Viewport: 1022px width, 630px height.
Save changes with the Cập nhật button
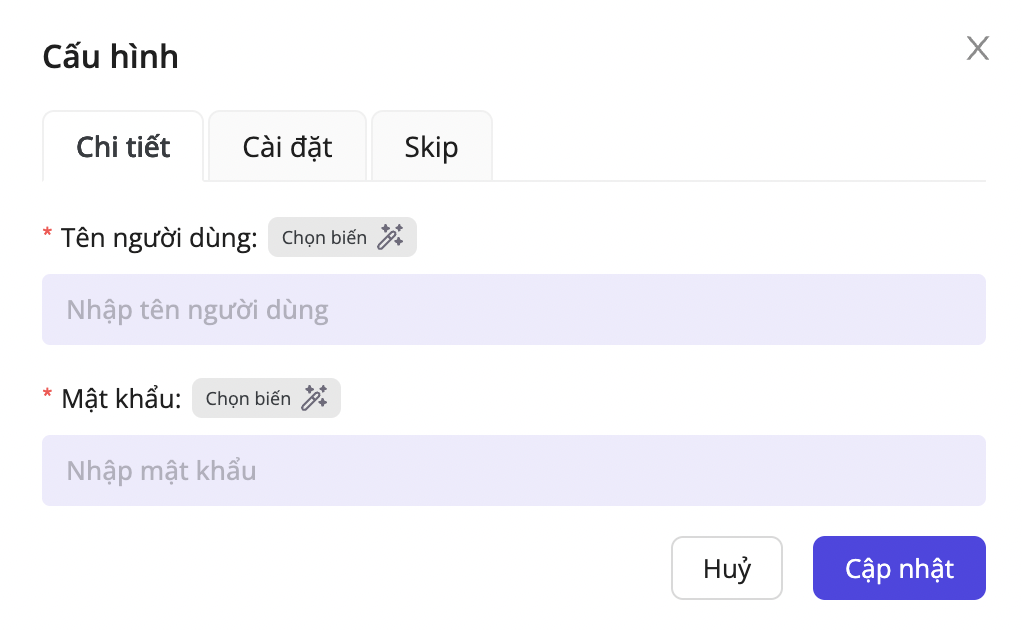click(x=899, y=569)
